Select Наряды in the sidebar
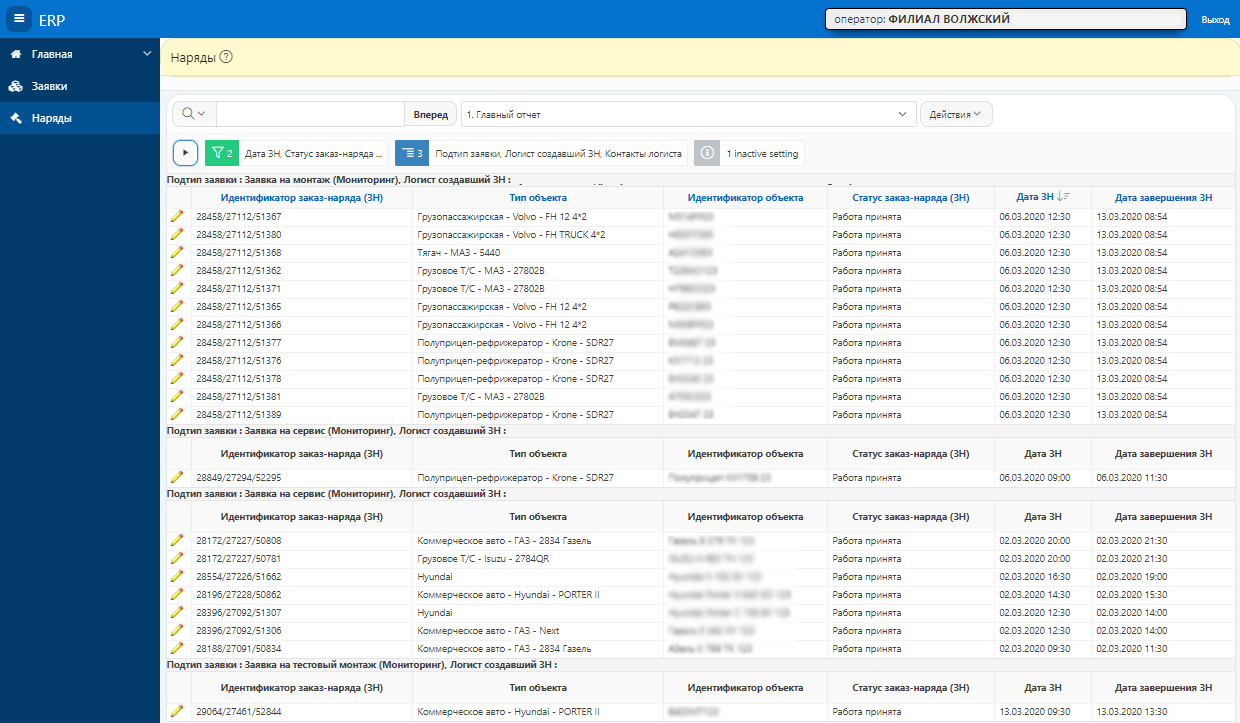 coord(51,118)
